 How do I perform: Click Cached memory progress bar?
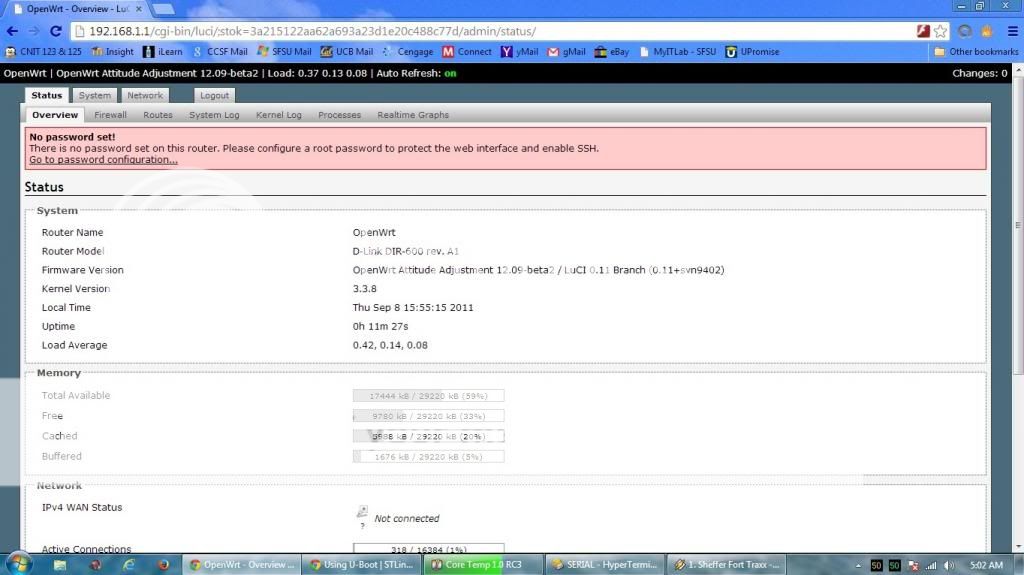click(x=428, y=436)
